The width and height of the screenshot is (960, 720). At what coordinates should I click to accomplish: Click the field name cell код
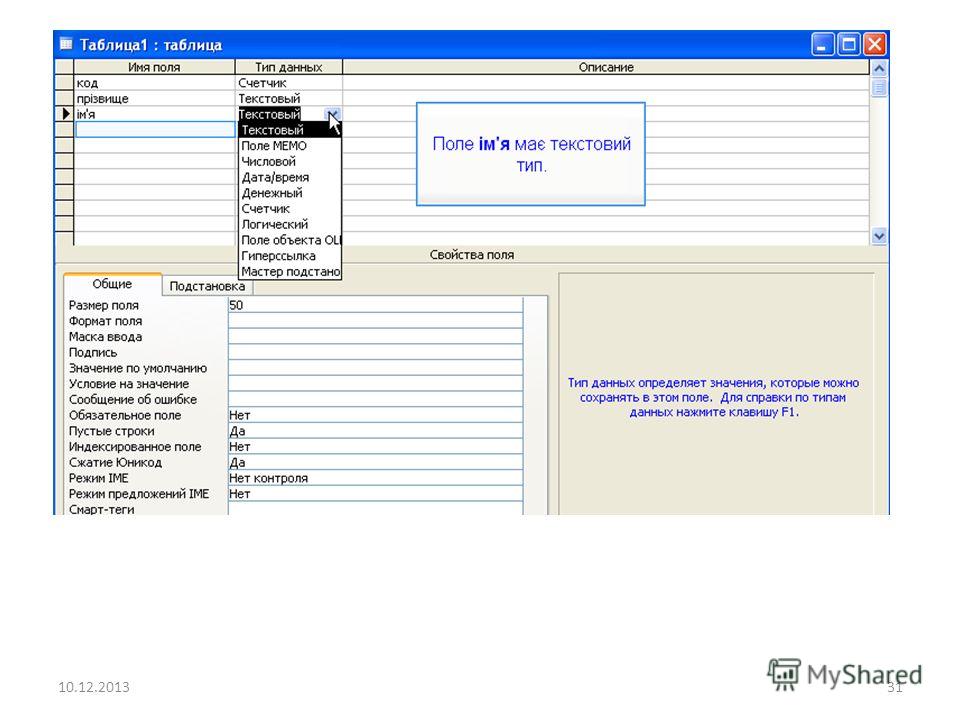tap(155, 83)
